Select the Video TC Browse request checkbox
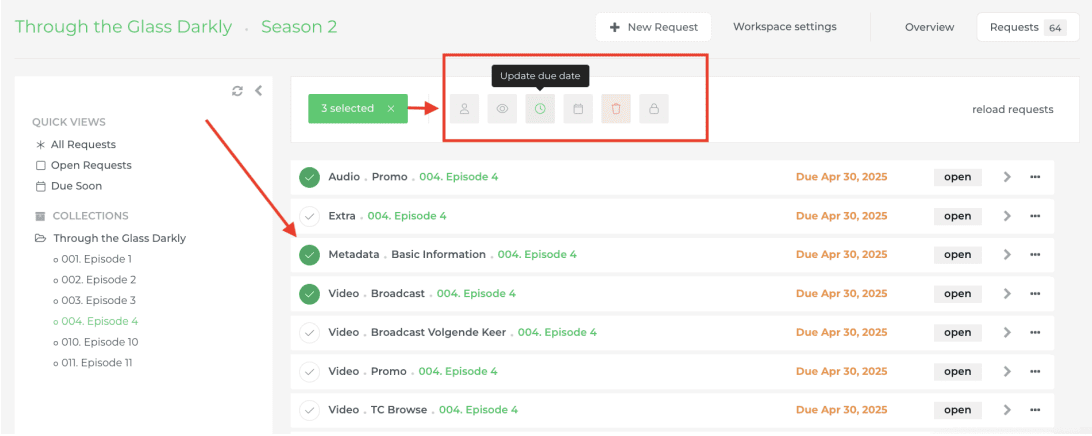1092x436 pixels. coord(310,410)
